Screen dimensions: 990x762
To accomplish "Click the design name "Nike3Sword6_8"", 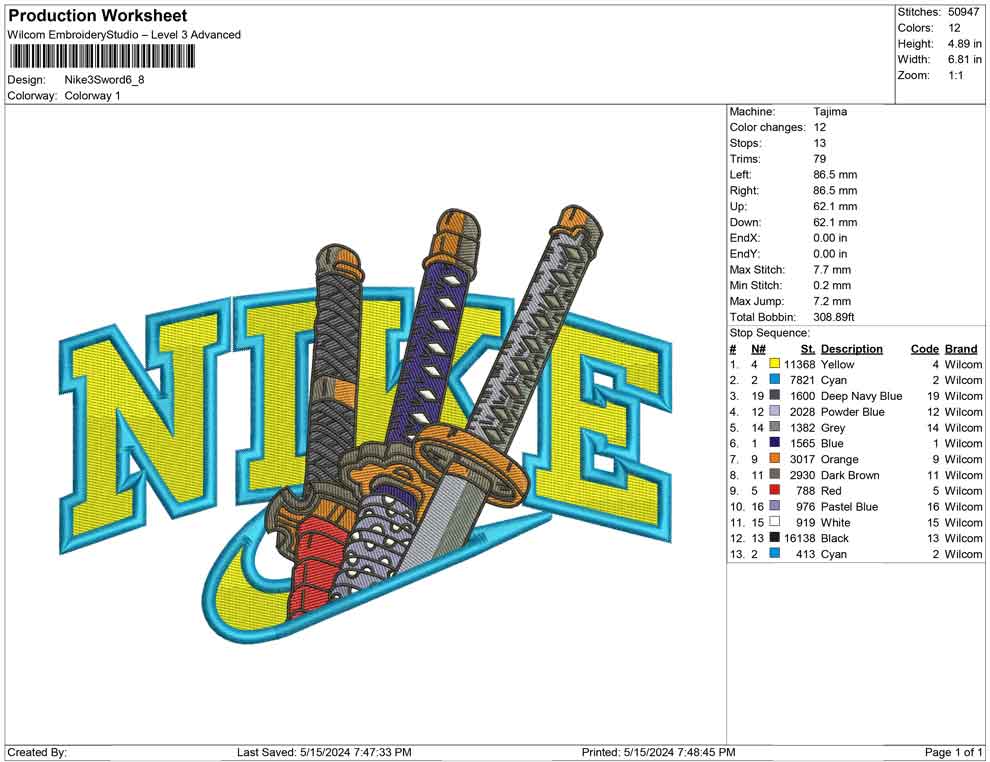I will 104,80.
